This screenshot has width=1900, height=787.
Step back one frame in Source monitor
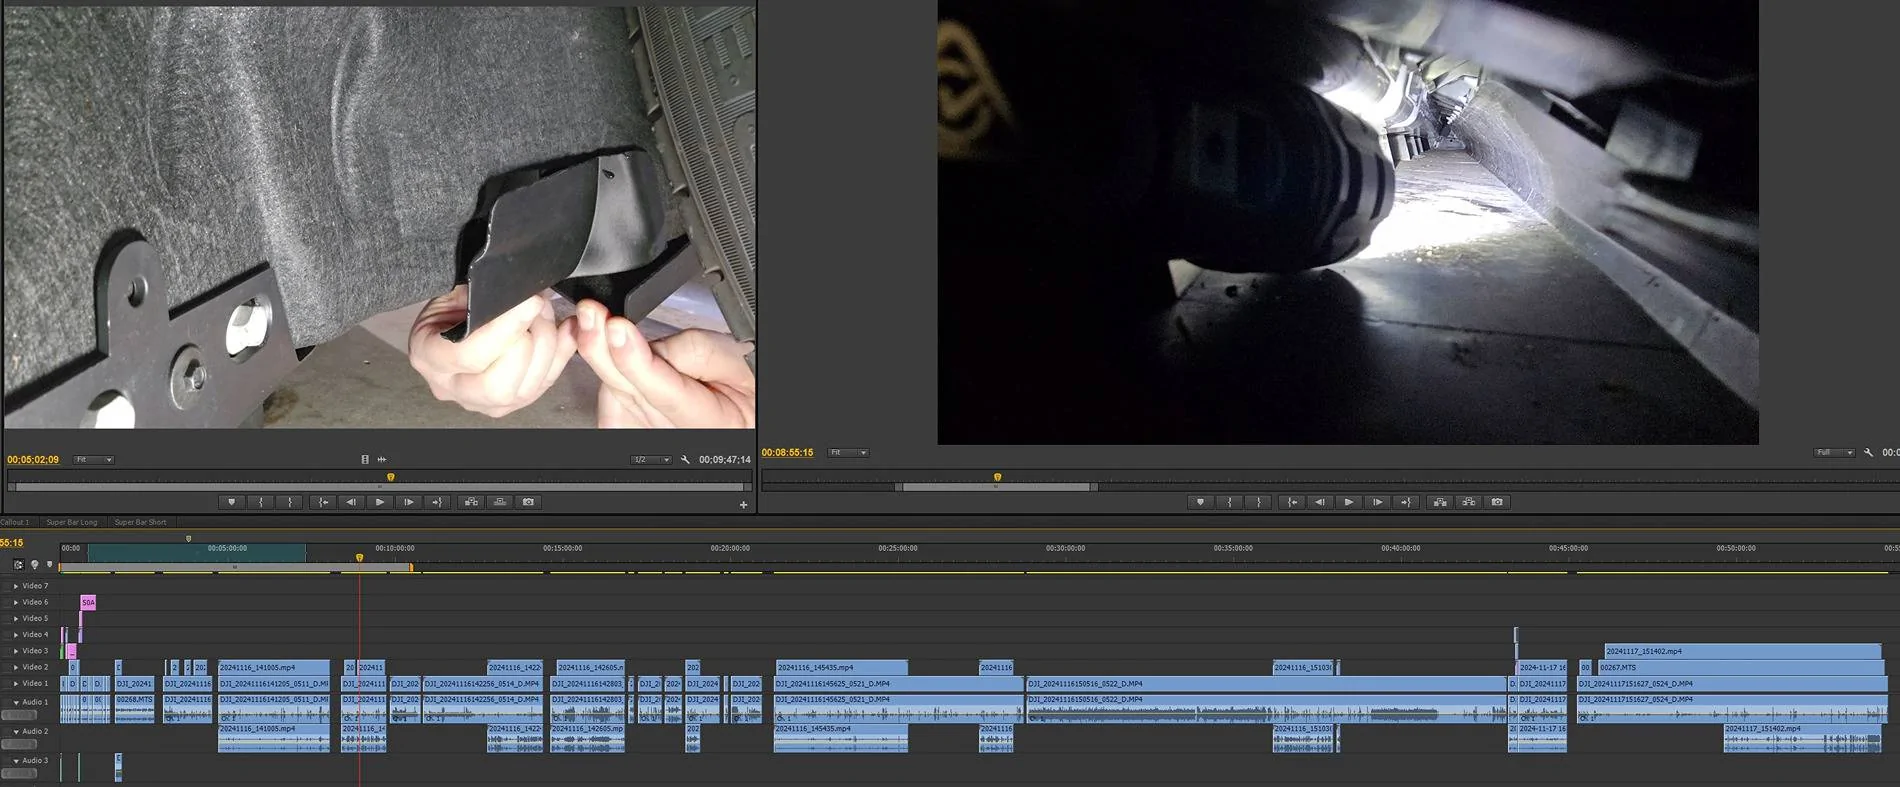point(351,502)
